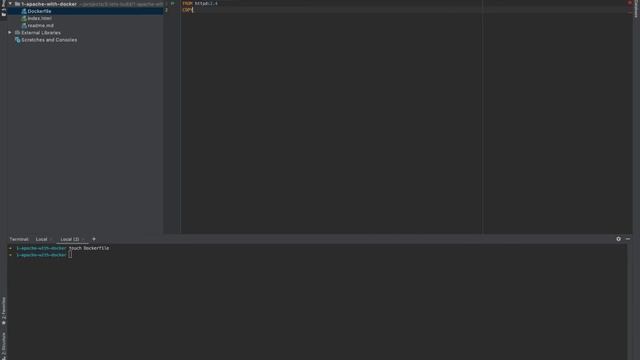Click the Scratches and Consoles icon

click(x=17, y=40)
